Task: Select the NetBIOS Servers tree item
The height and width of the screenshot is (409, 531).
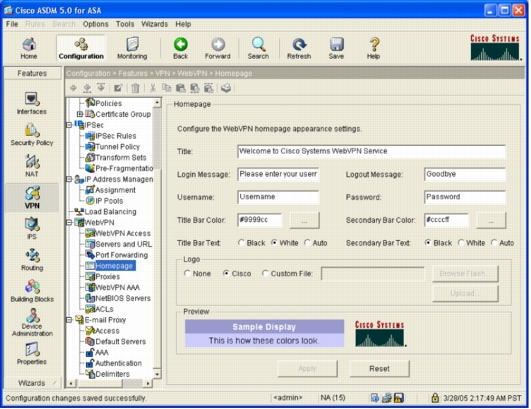Action: [x=118, y=298]
